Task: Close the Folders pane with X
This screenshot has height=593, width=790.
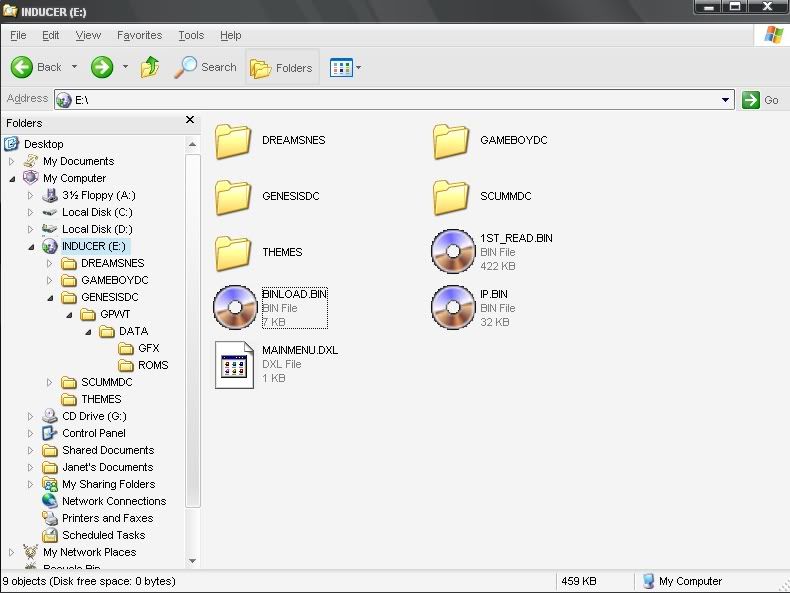Action: pyautogui.click(x=190, y=119)
